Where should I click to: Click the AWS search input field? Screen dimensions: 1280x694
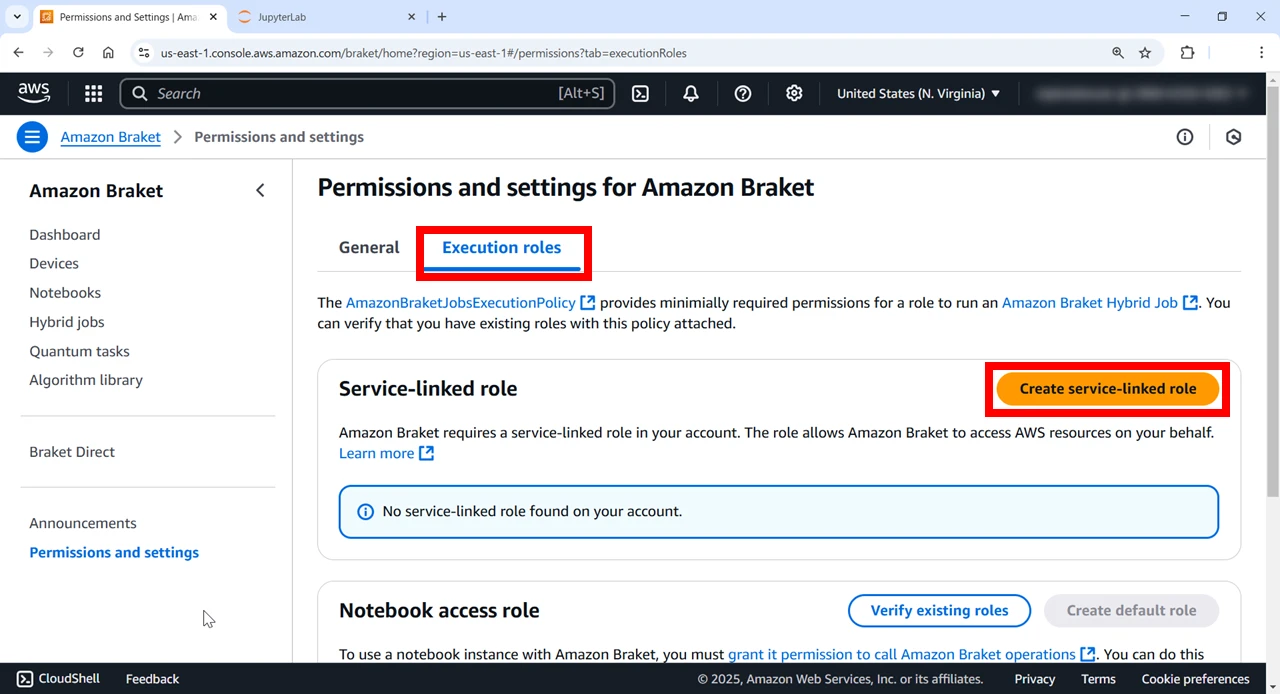click(x=368, y=93)
